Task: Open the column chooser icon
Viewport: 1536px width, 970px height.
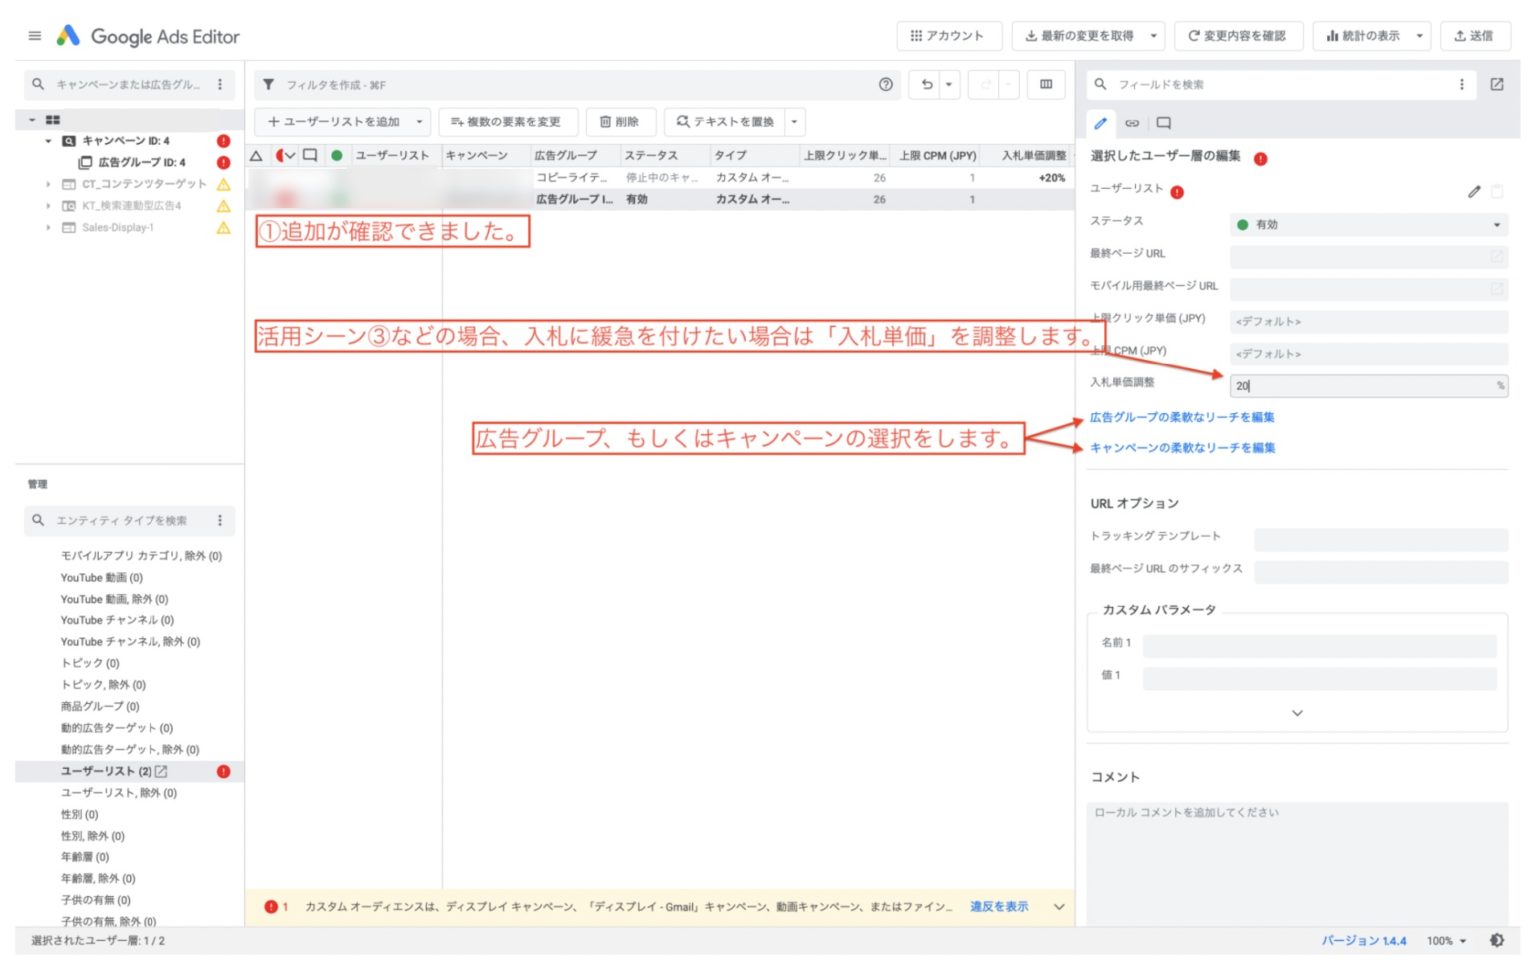Action: (1046, 85)
